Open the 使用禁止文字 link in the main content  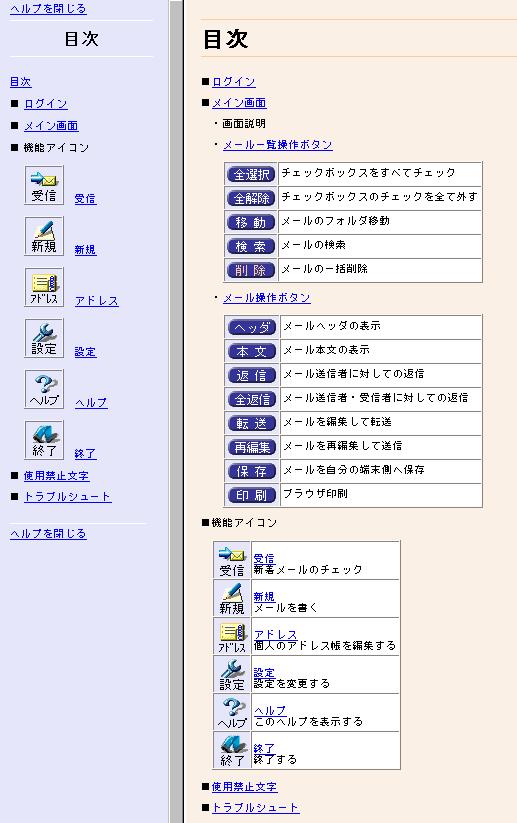(244, 787)
